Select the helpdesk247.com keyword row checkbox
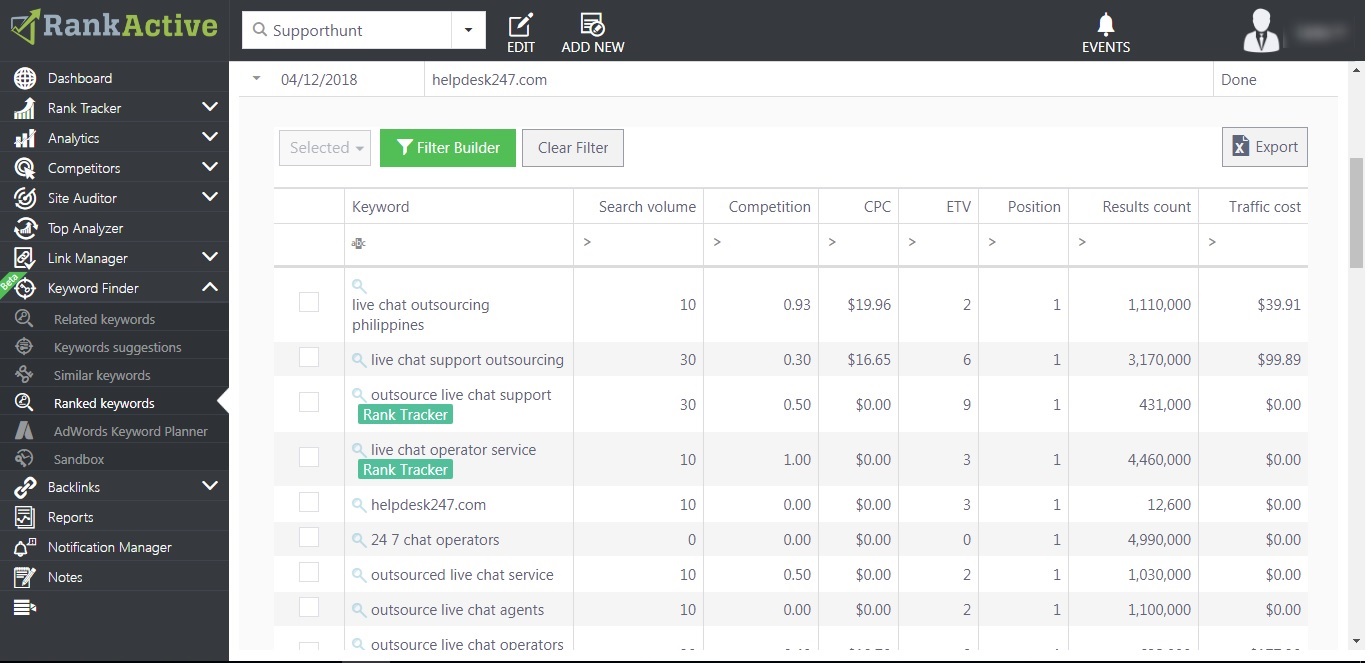 309,502
